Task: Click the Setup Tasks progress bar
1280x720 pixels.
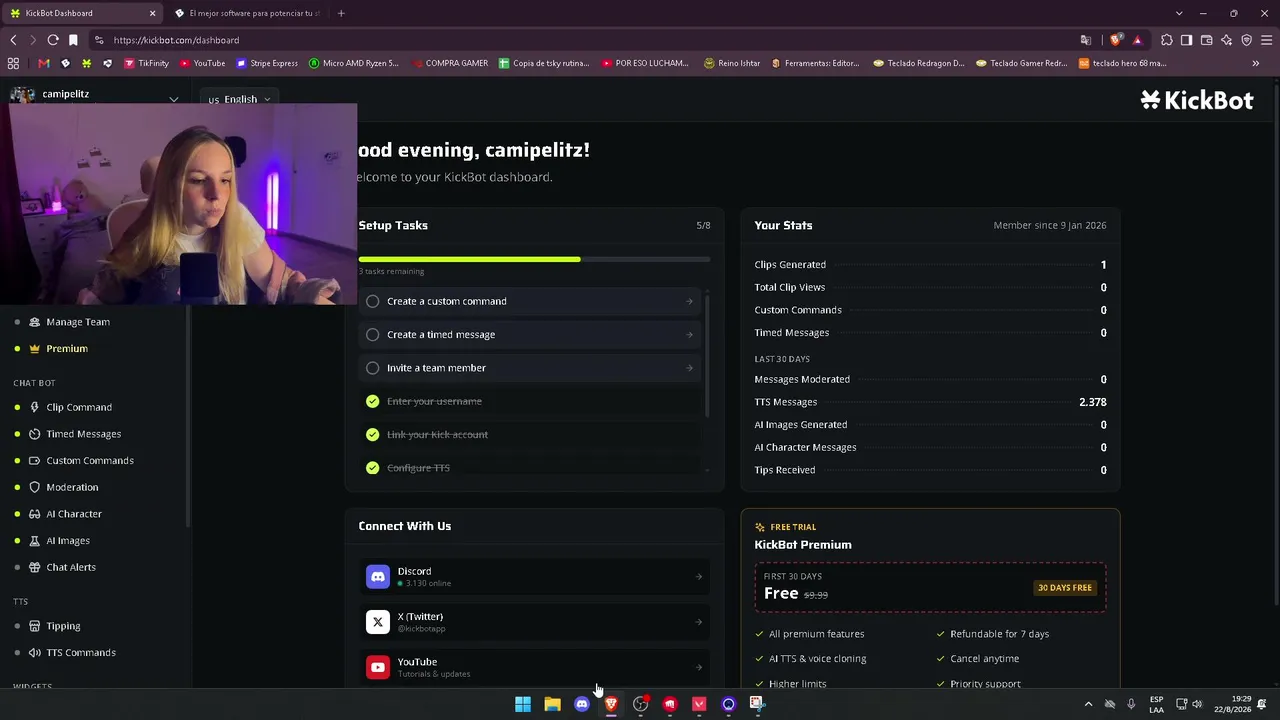Action: [x=534, y=260]
